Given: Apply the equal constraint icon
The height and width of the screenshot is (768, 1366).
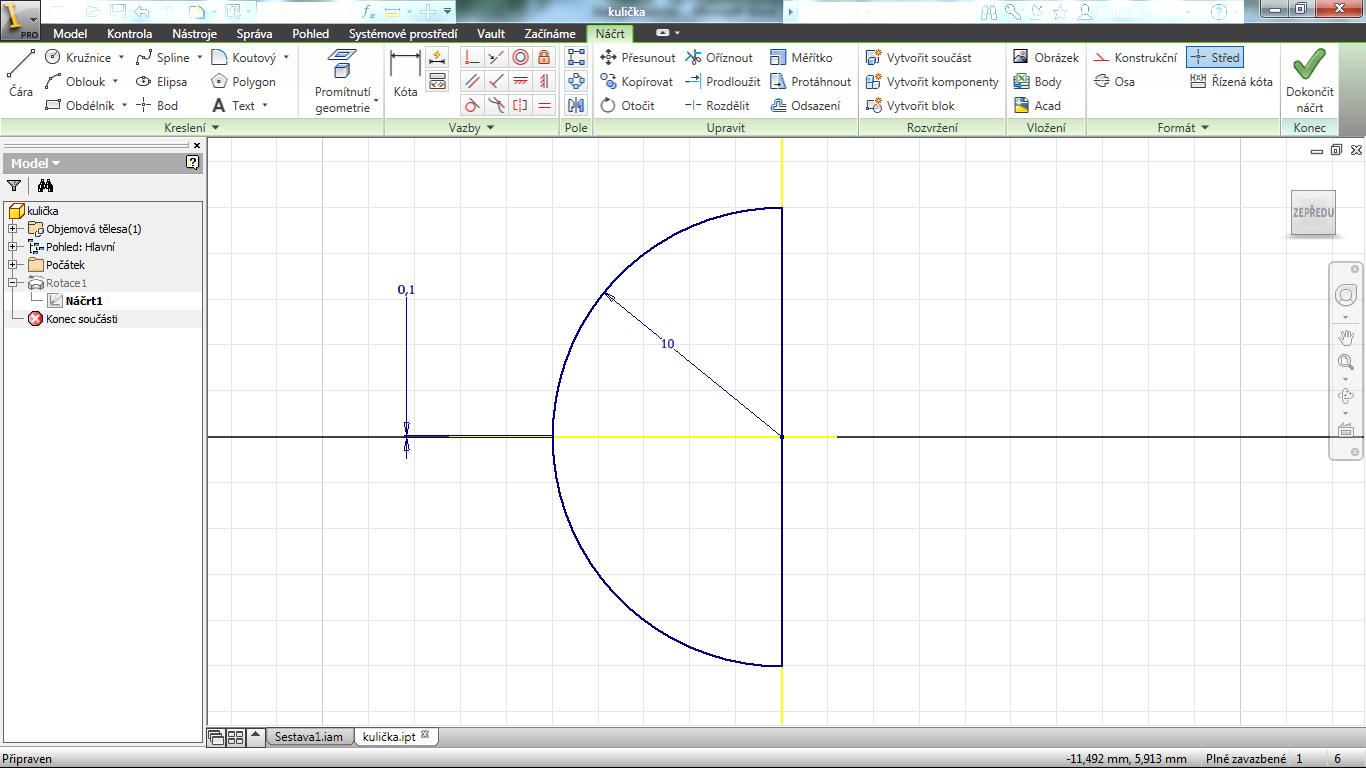Looking at the screenshot, I should (543, 105).
